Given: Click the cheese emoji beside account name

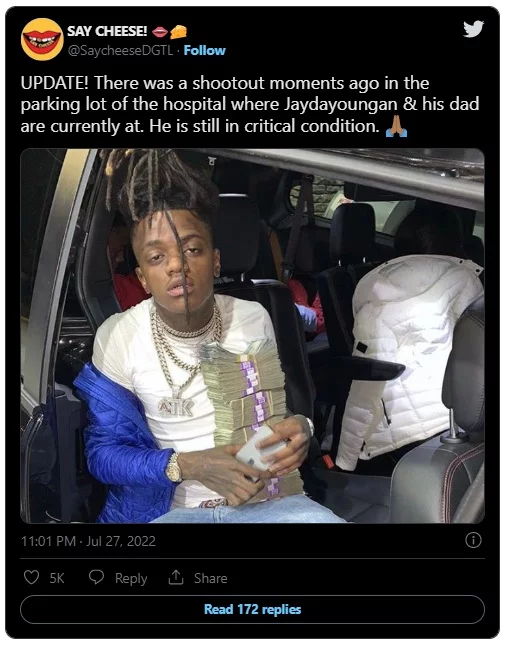Looking at the screenshot, I should [x=178, y=31].
